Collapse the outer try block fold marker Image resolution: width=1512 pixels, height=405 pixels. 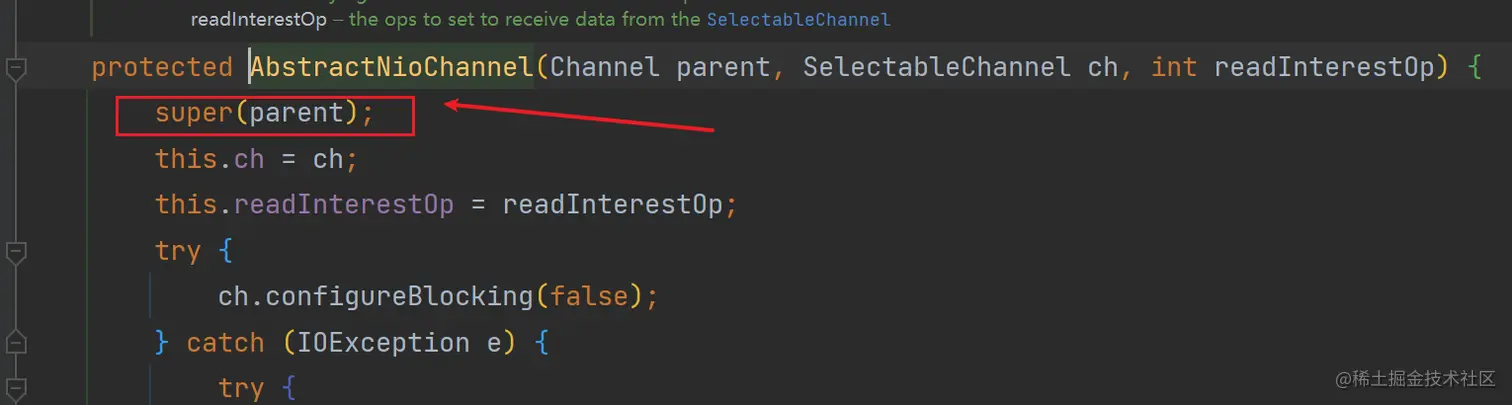[x=15, y=251]
